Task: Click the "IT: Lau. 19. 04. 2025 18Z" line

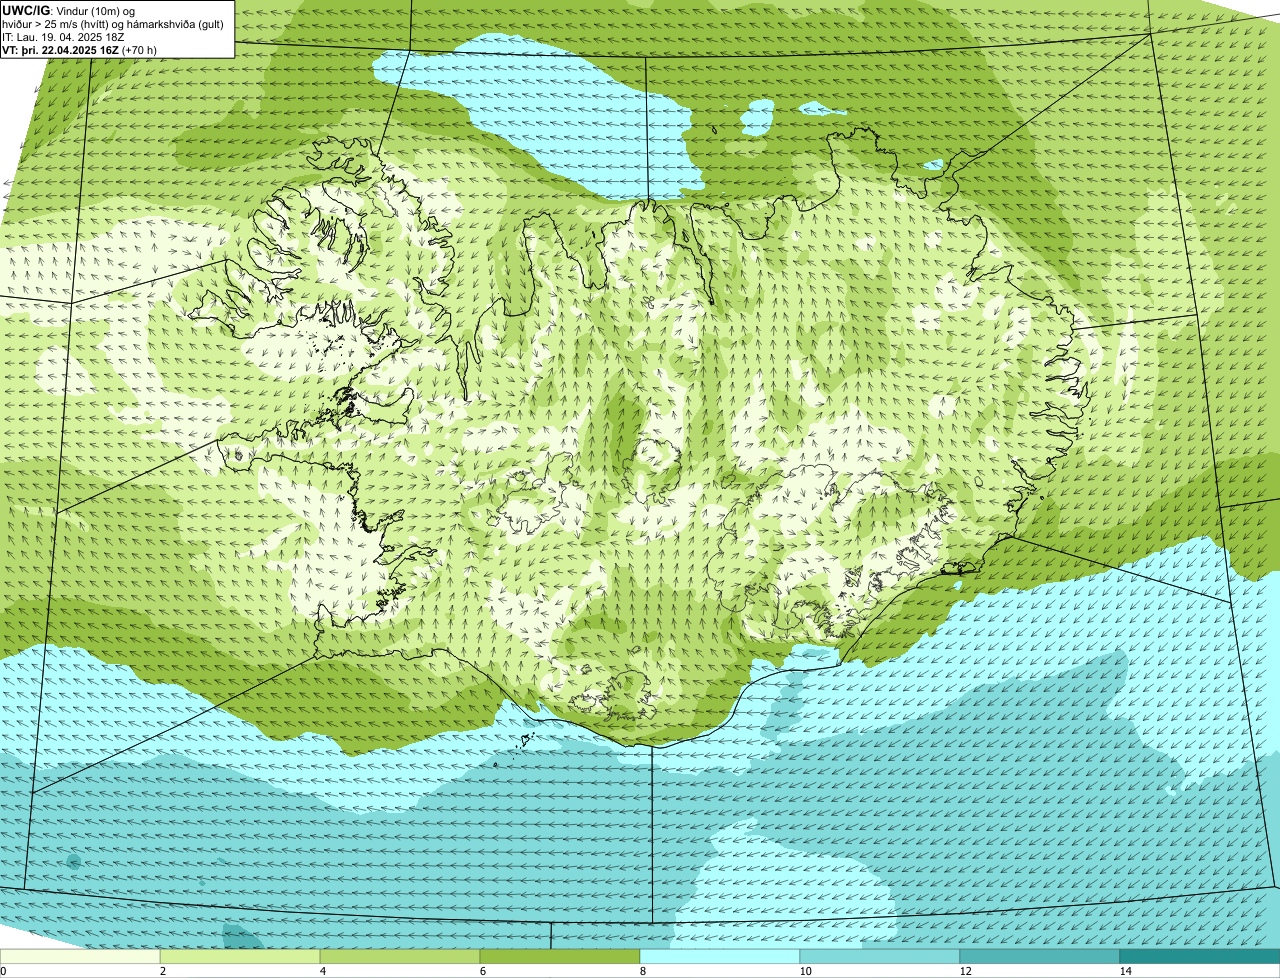Action: point(63,37)
